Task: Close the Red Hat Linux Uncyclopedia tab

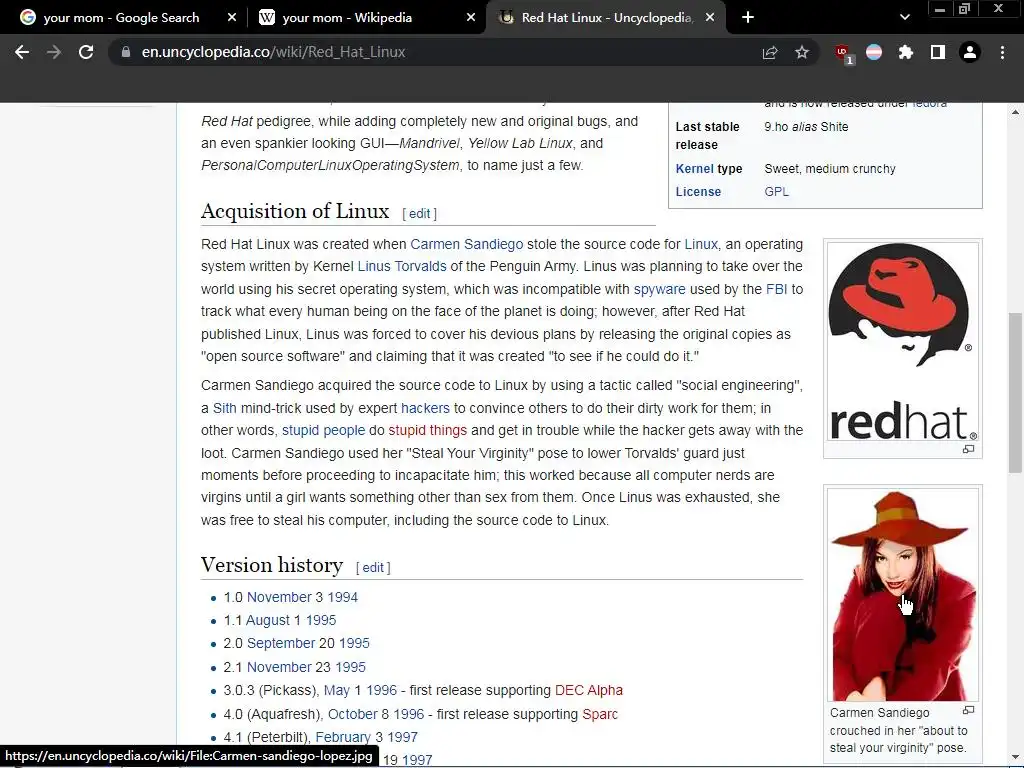Action: (710, 18)
